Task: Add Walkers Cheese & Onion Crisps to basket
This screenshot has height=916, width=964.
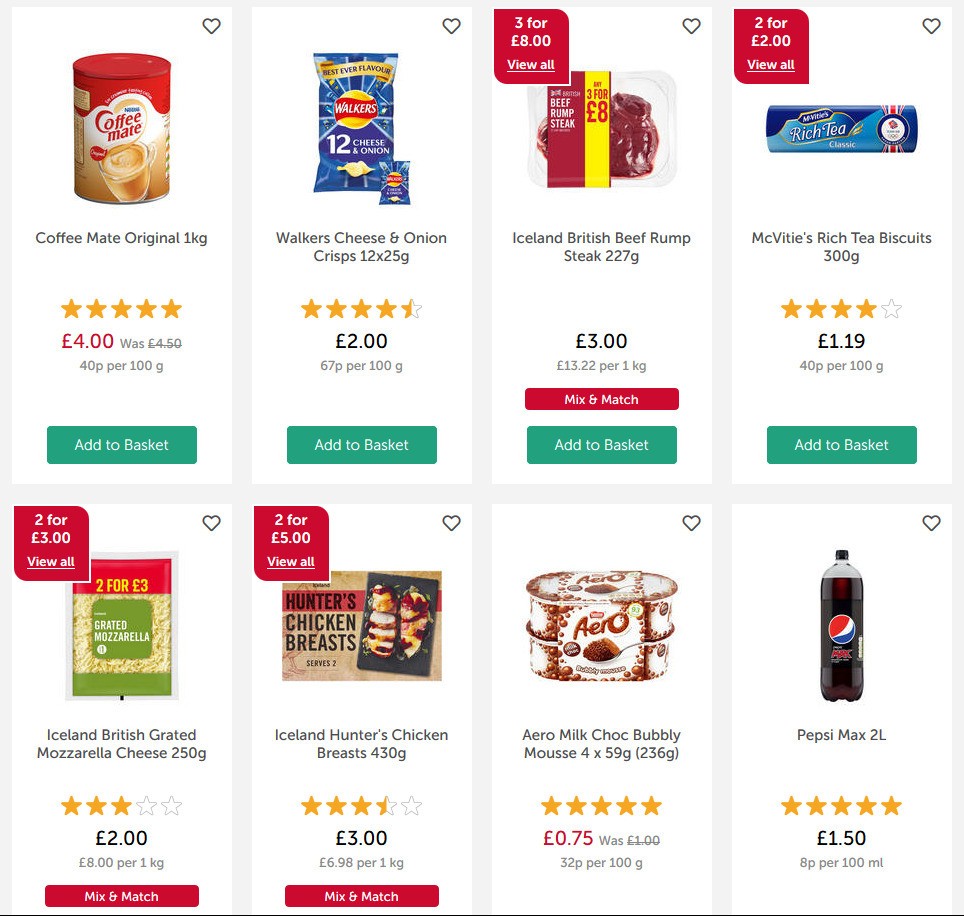Action: (x=361, y=445)
